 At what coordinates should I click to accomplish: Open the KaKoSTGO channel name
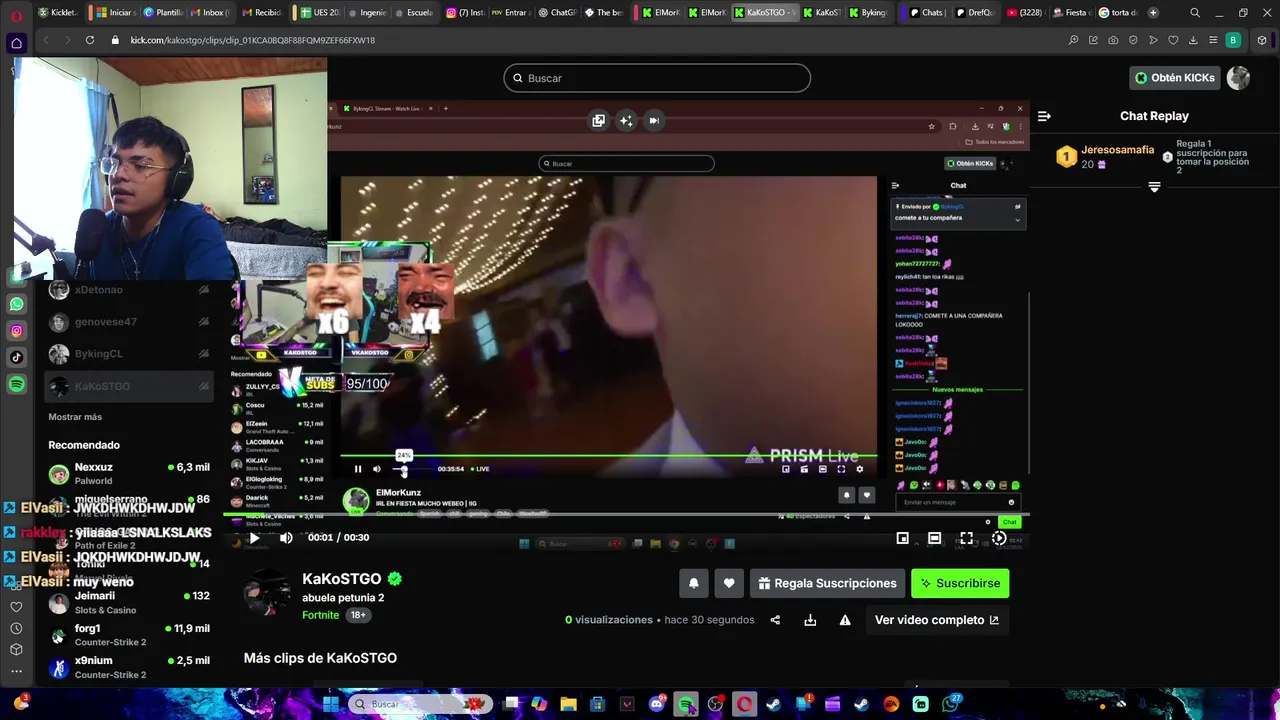click(342, 579)
